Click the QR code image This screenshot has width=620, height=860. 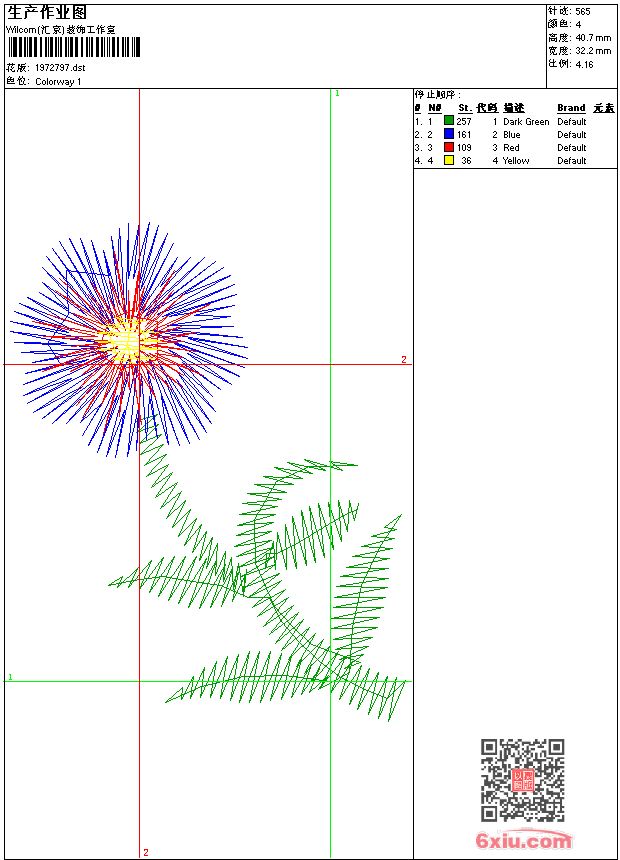click(522, 780)
